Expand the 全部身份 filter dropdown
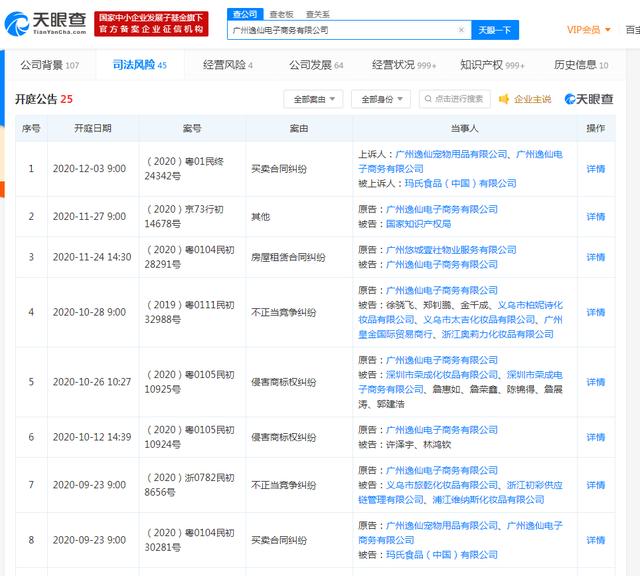Image resolution: width=640 pixels, height=576 pixels. coord(381,99)
